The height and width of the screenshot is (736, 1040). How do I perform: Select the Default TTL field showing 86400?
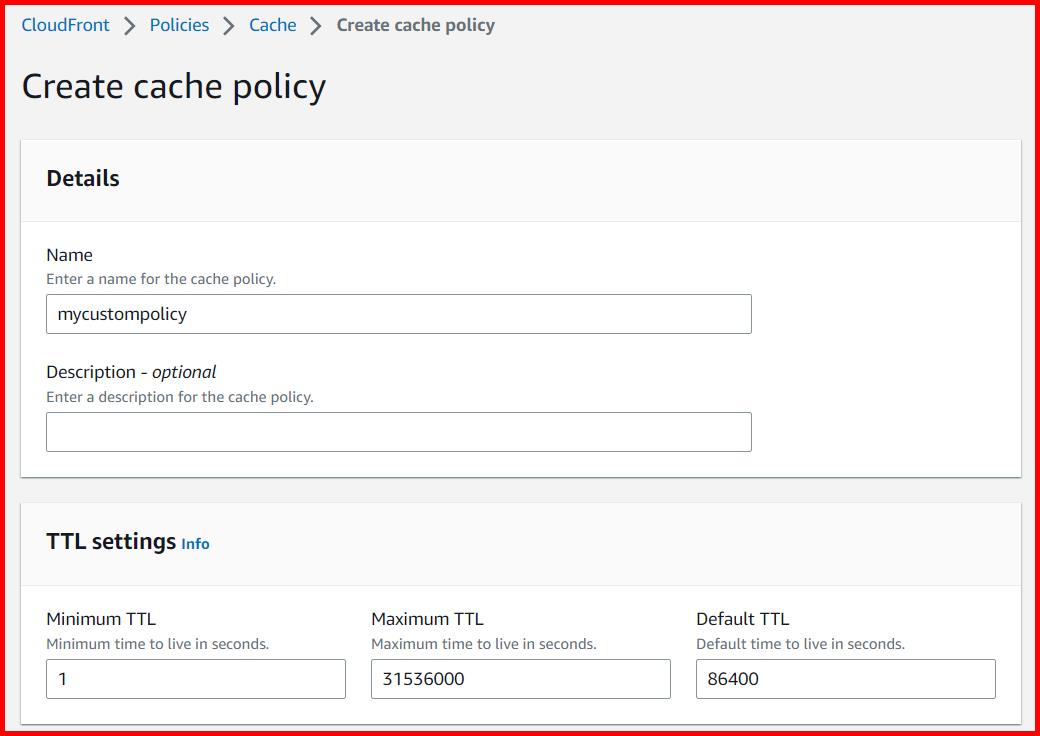click(x=846, y=678)
